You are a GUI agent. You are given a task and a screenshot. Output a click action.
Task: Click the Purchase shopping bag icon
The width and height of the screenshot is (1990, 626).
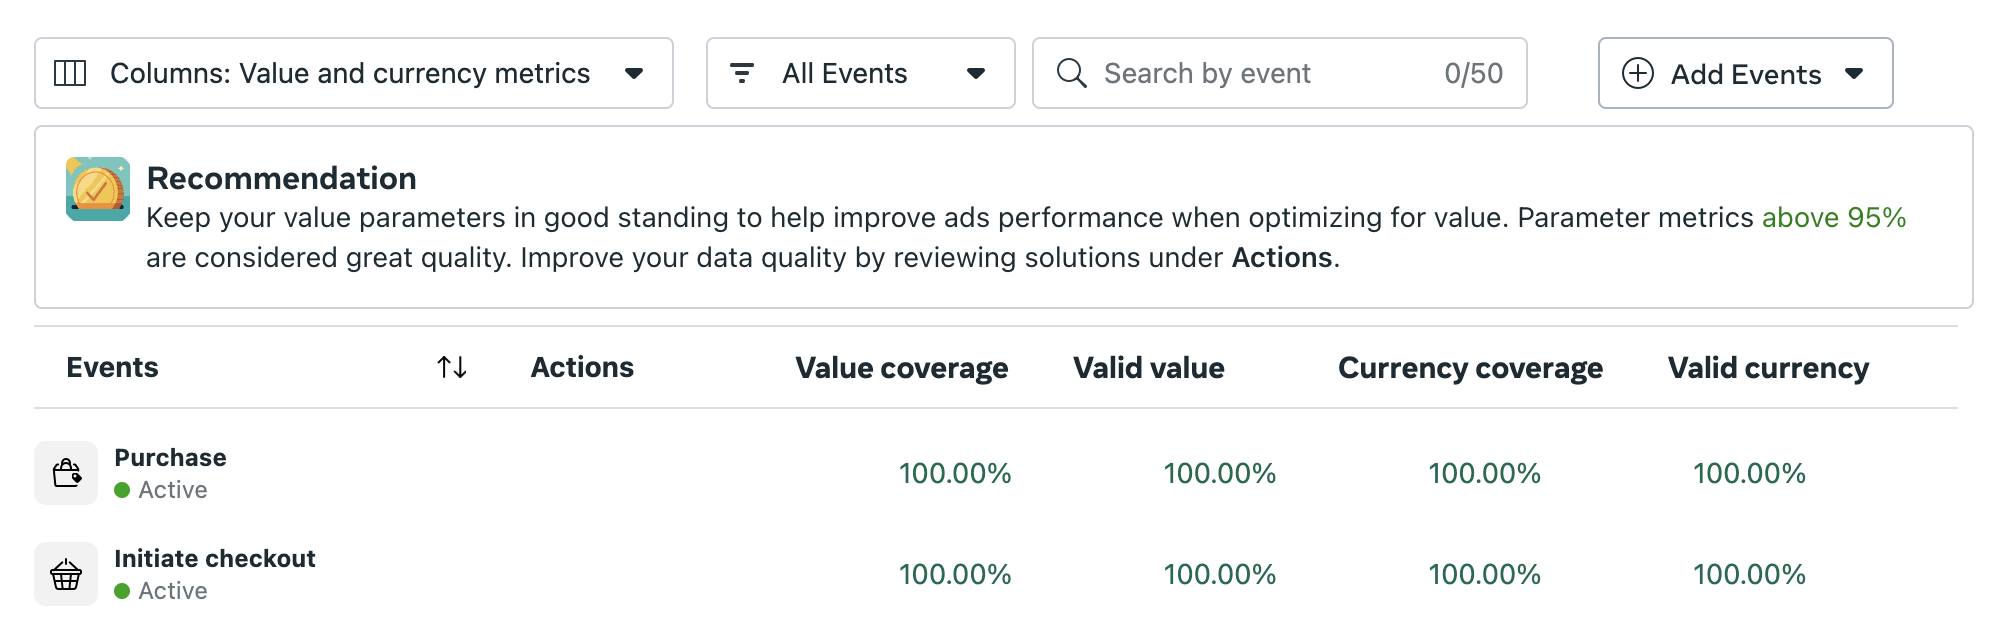[66, 473]
